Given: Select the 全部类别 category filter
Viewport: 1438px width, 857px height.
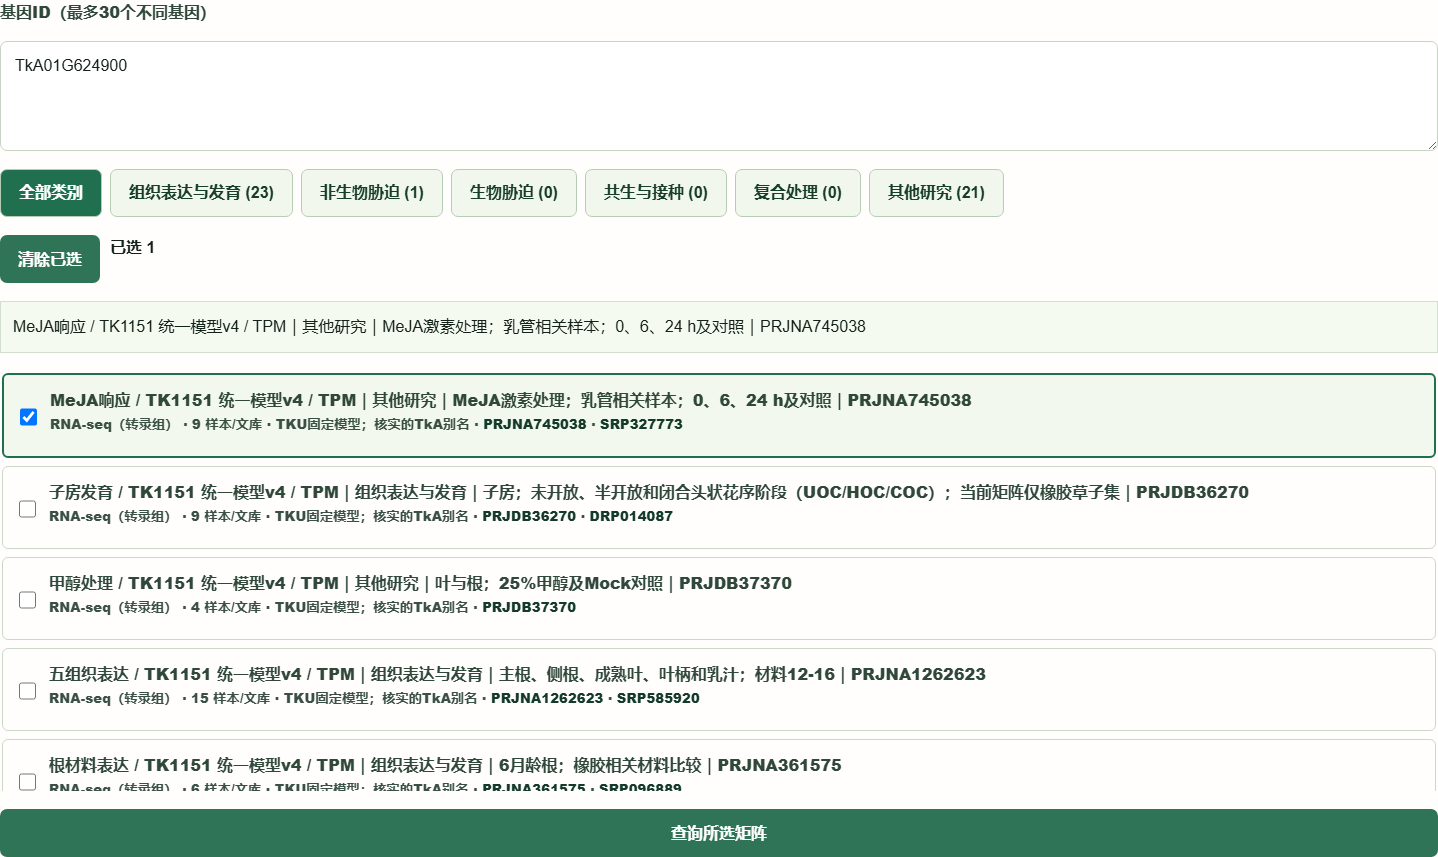Looking at the screenshot, I should coord(51,193).
